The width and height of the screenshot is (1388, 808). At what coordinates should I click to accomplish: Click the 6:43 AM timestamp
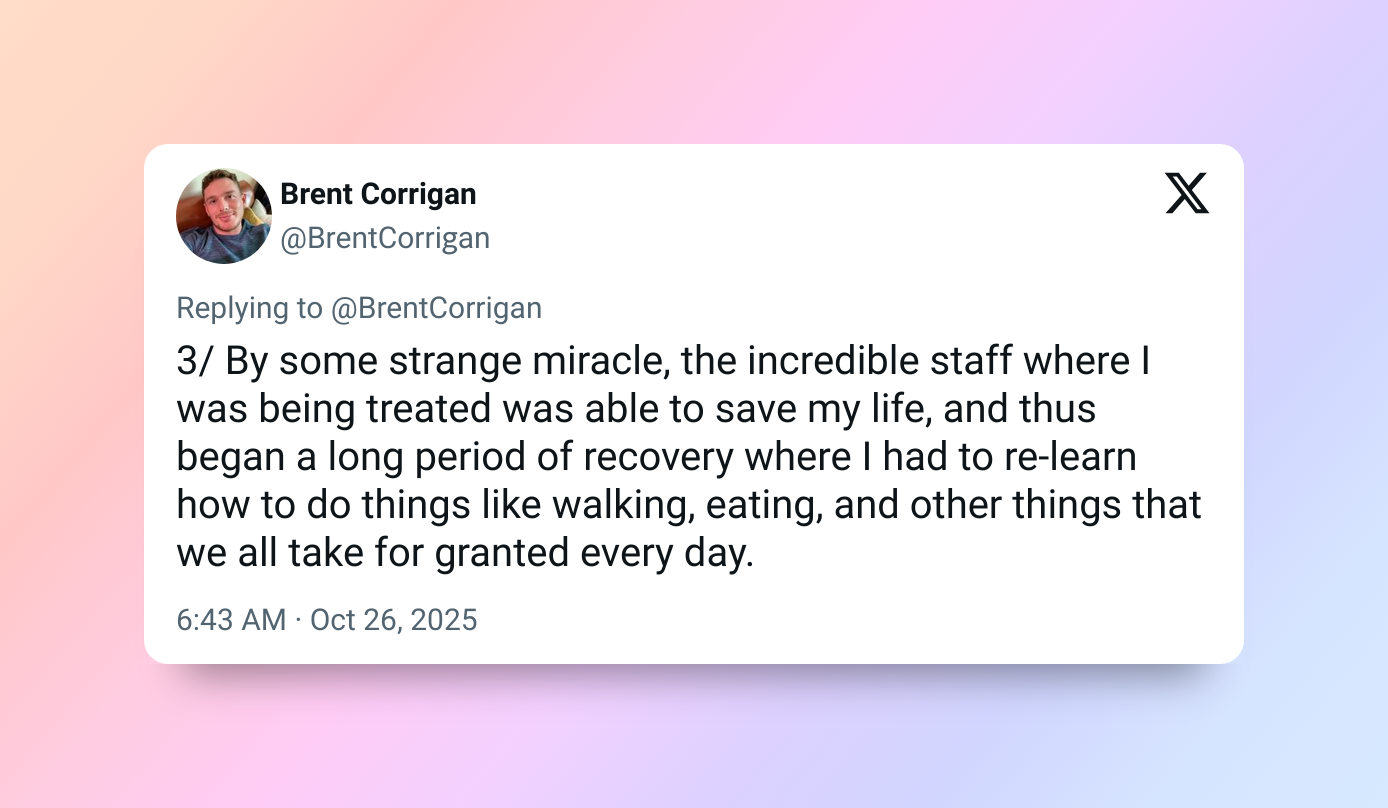pyautogui.click(x=231, y=620)
